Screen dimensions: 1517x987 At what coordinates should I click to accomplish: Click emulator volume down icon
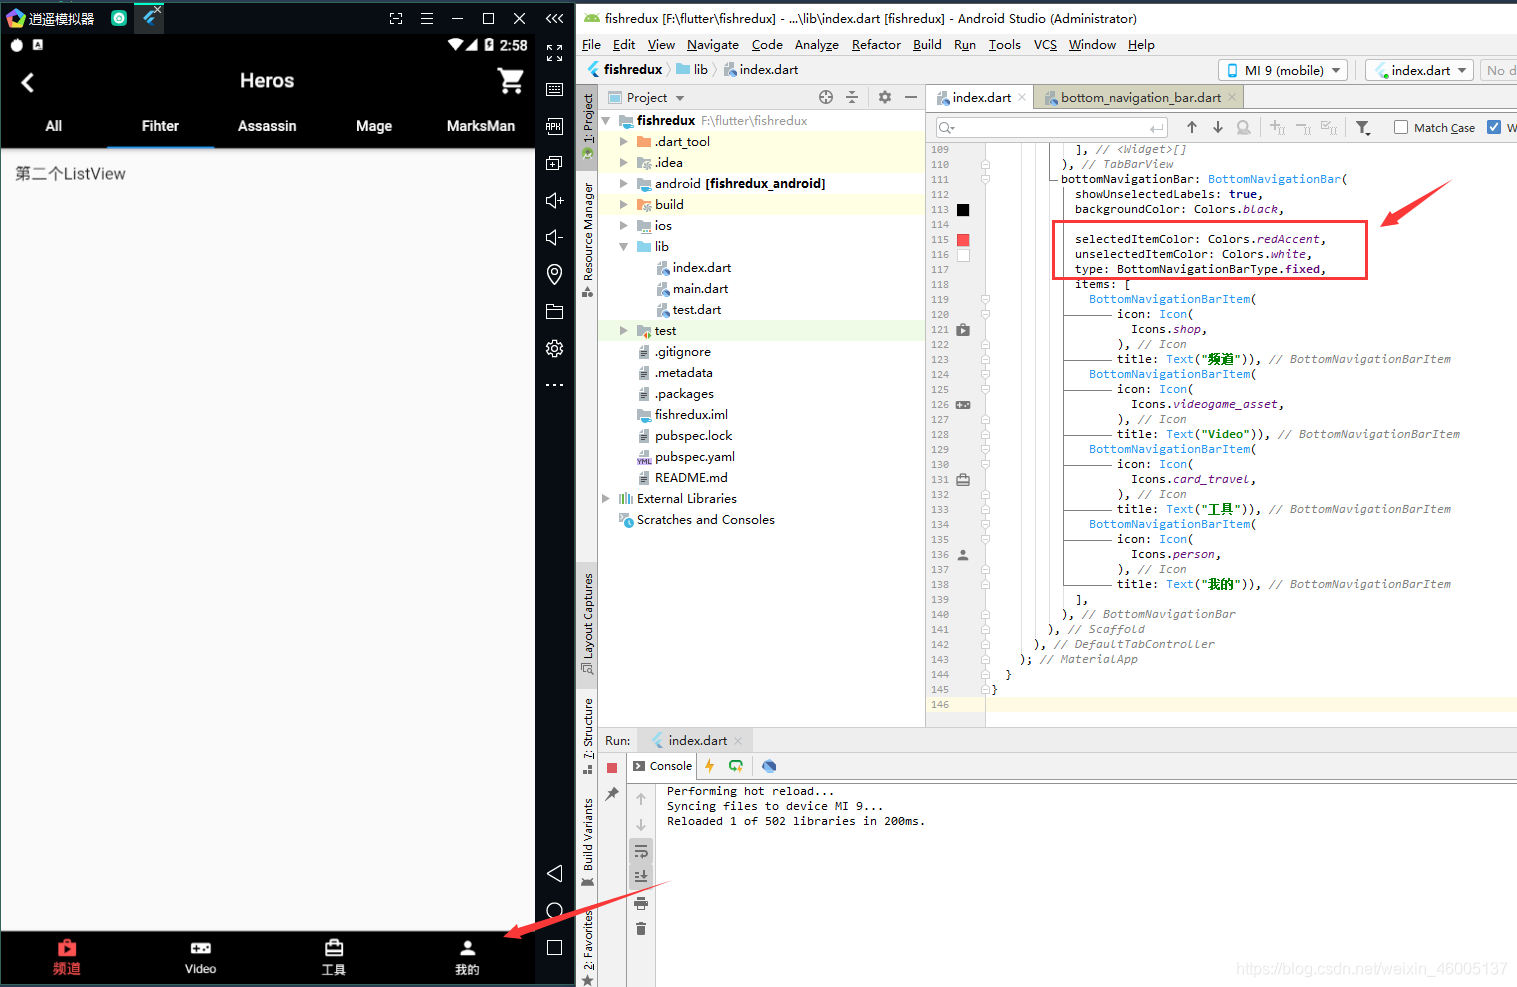point(555,237)
